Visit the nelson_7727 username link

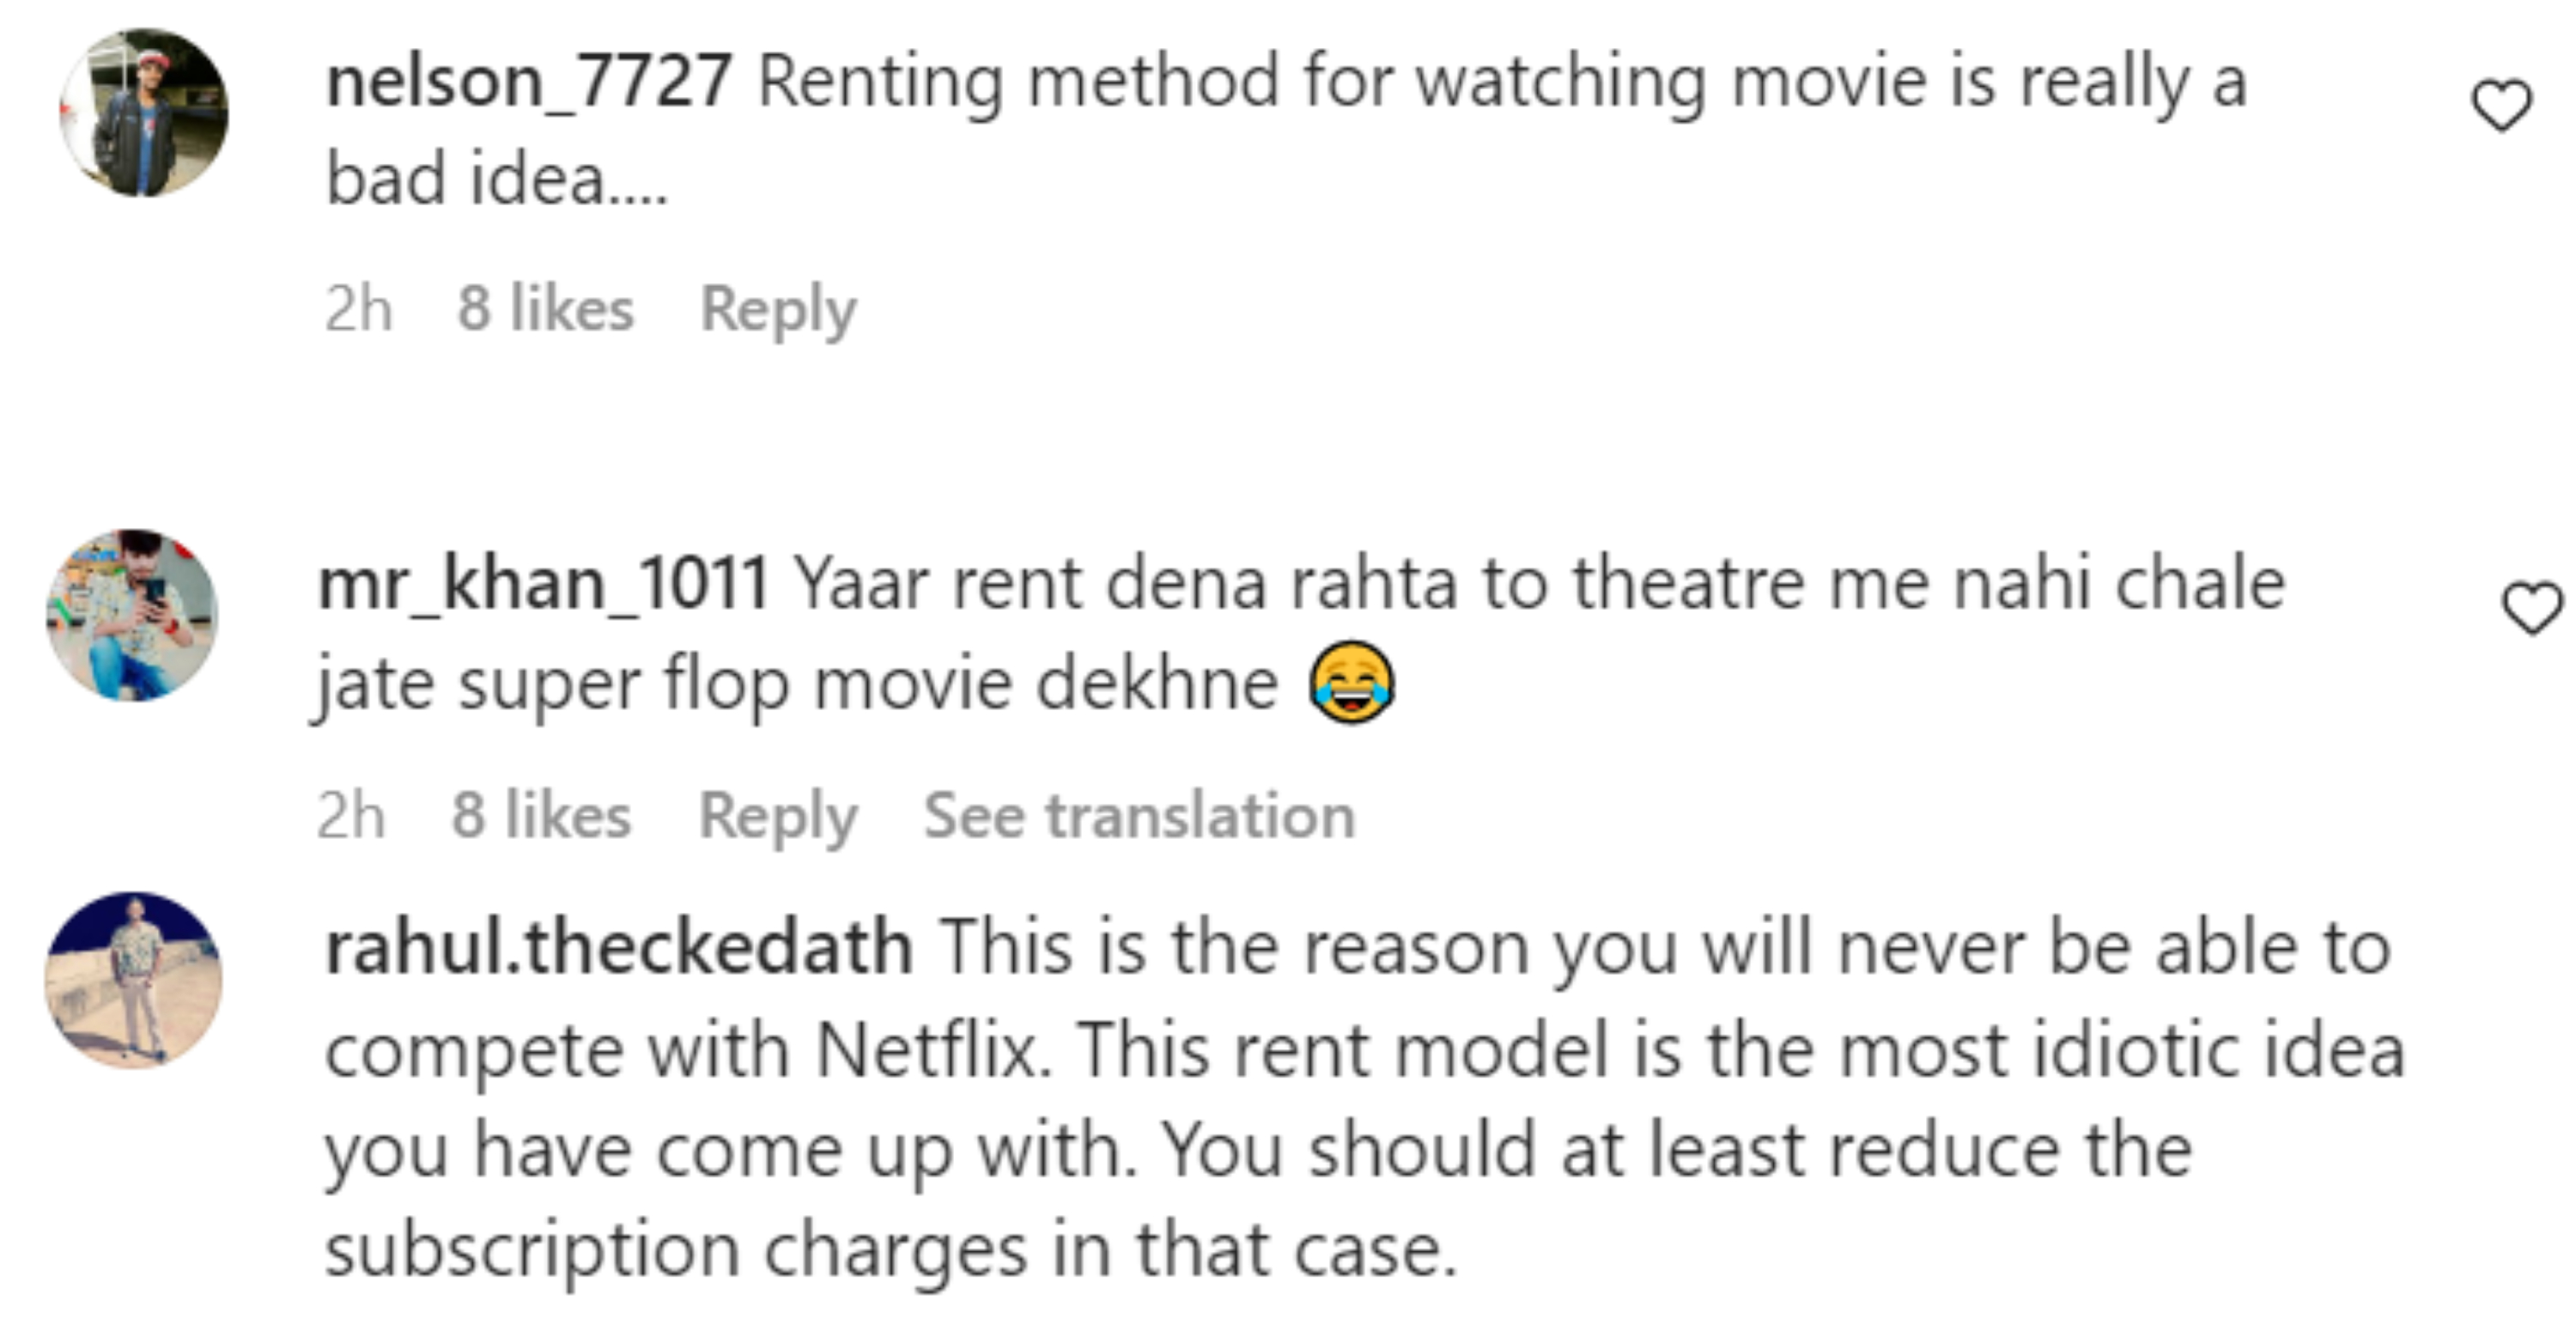click(529, 82)
